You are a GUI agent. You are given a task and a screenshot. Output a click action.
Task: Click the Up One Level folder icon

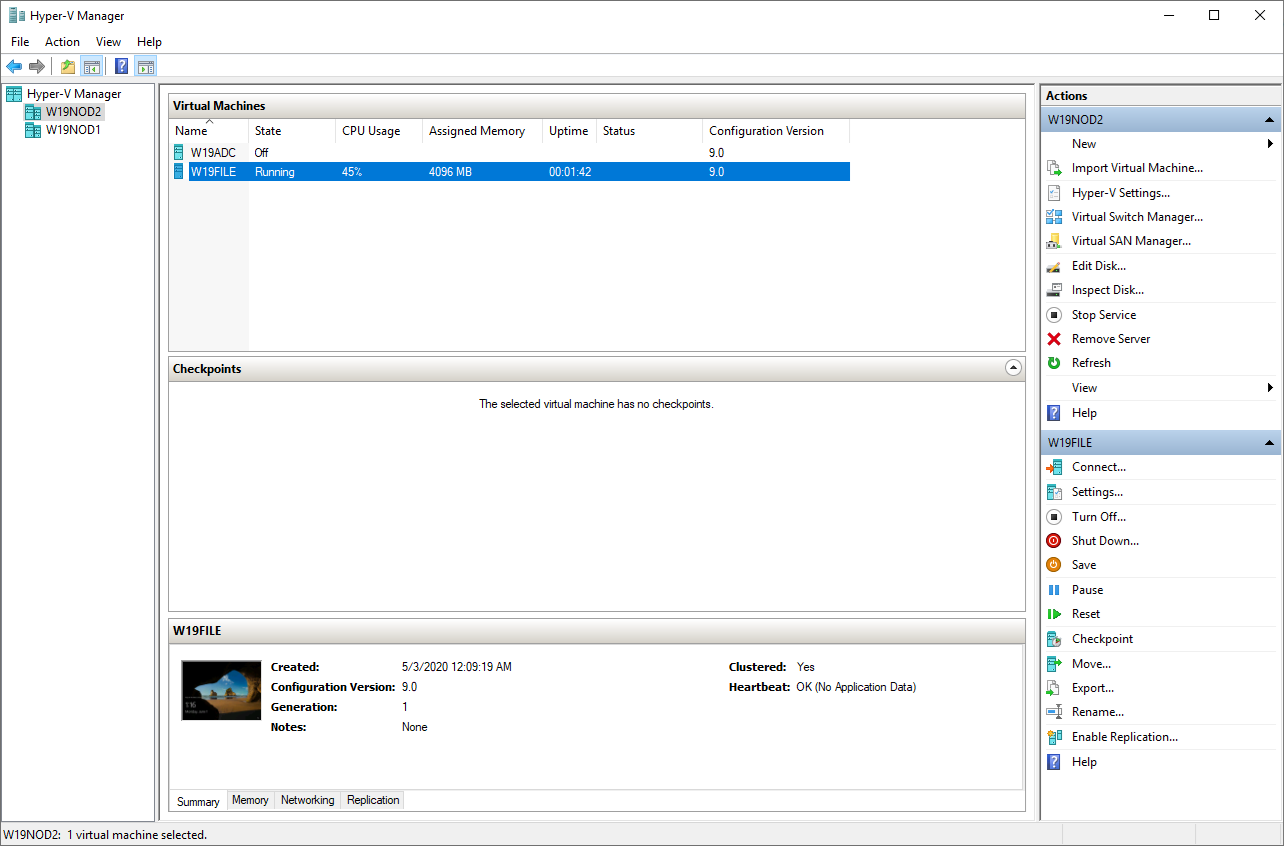67,67
